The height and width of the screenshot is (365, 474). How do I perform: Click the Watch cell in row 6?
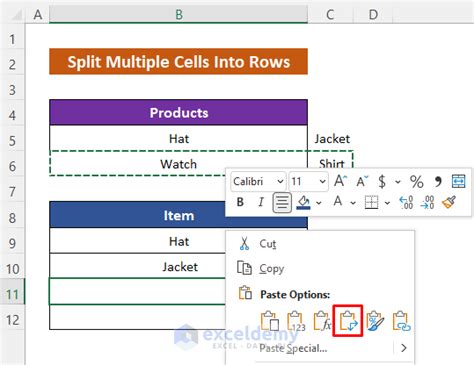(178, 164)
